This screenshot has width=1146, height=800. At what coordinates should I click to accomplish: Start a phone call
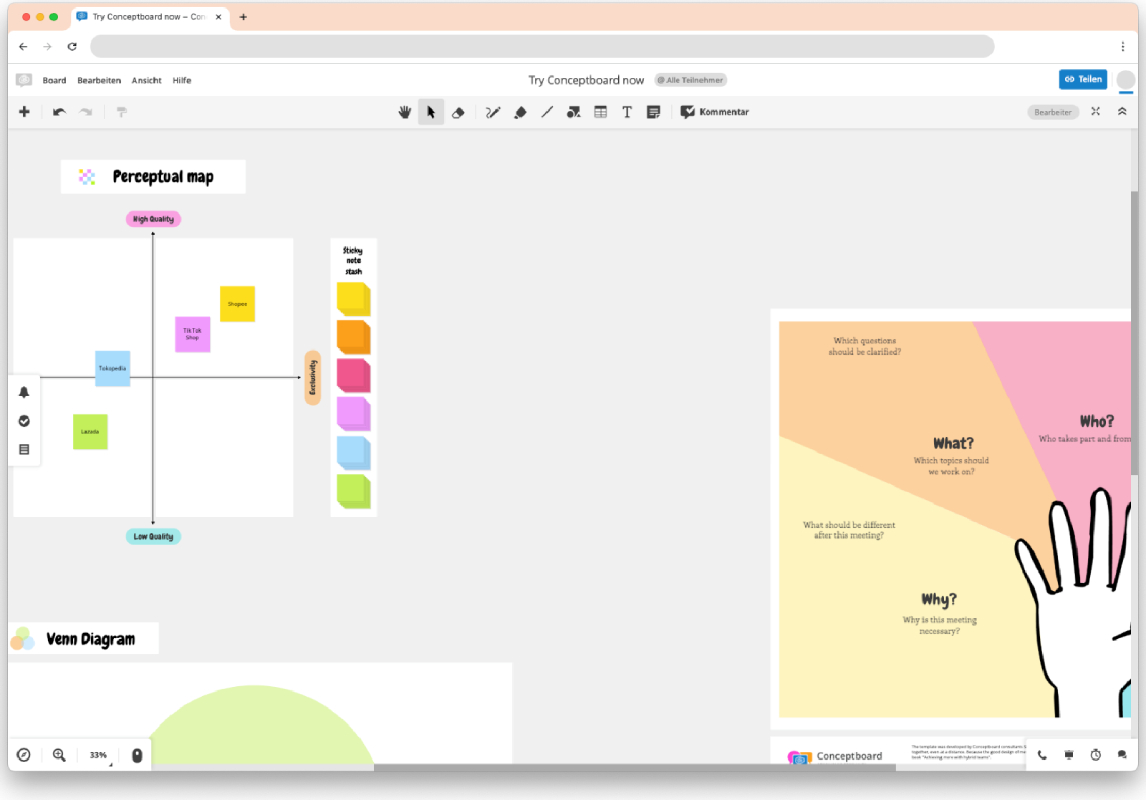(x=1042, y=755)
